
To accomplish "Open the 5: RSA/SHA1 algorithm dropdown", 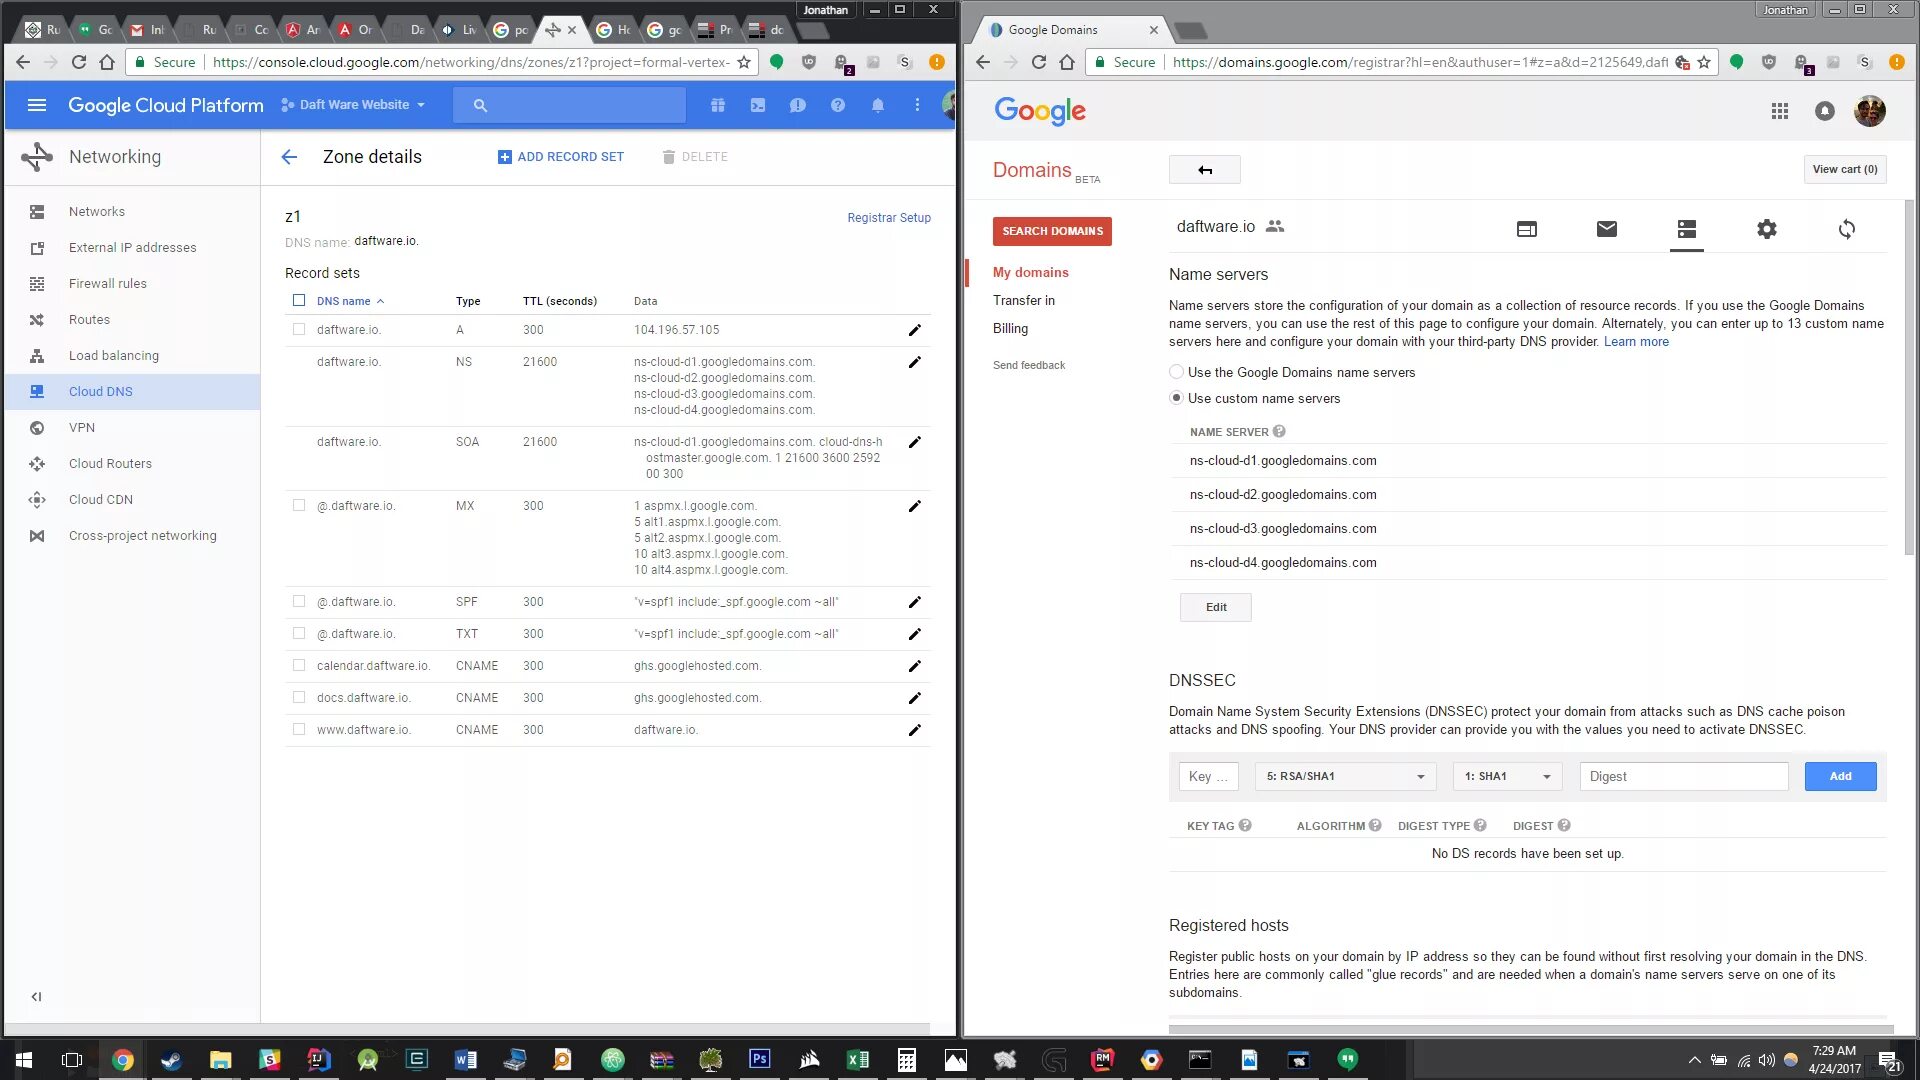I will coord(1345,777).
